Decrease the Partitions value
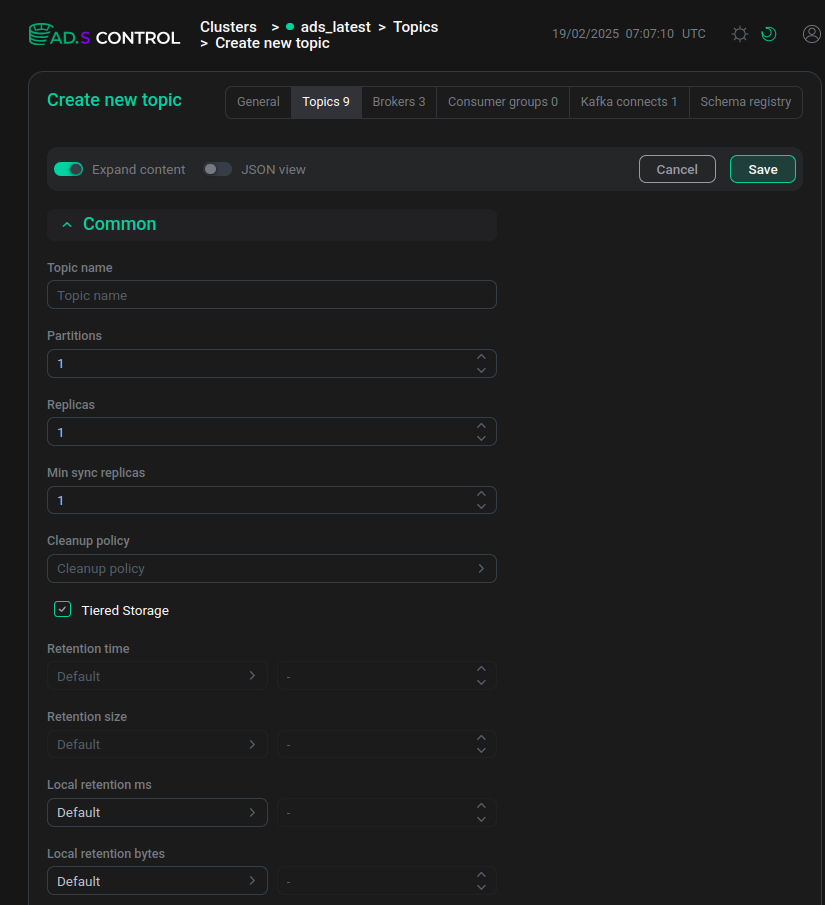The width and height of the screenshot is (825, 905). click(481, 370)
